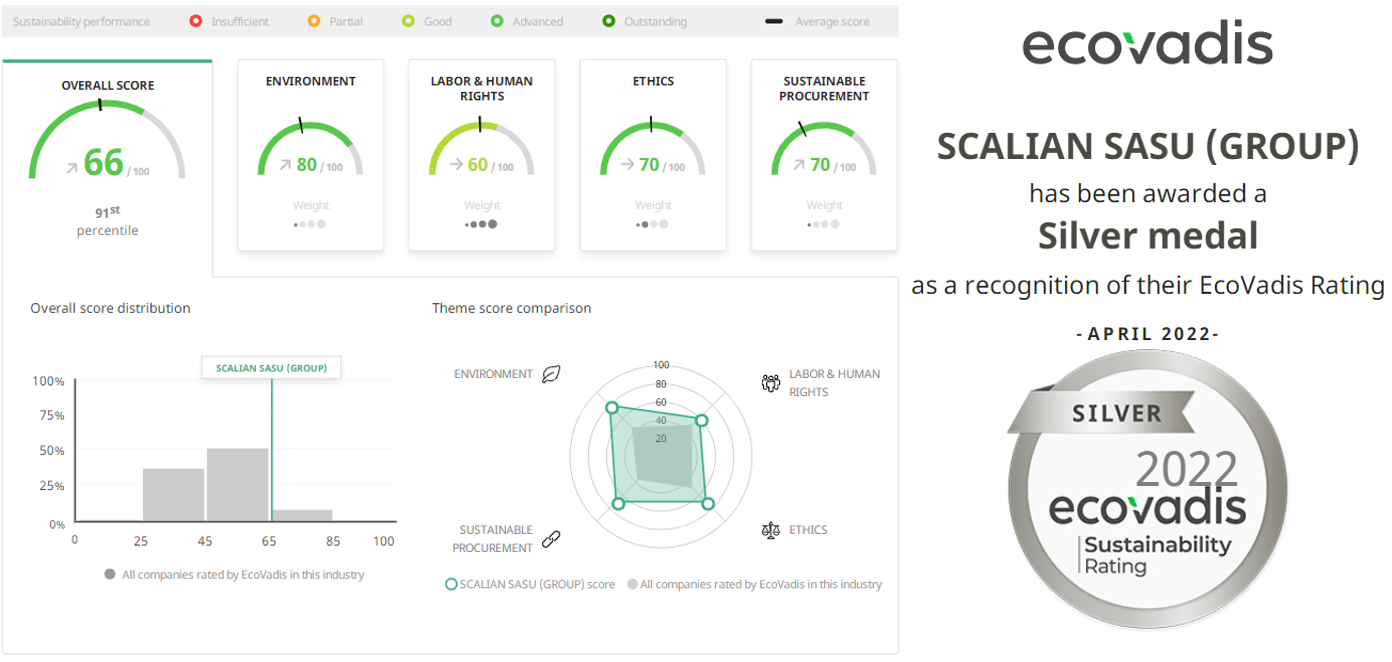The image size is (1392, 662).
Task: Click the 65 x-axis label on histogram
Action: tap(269, 541)
